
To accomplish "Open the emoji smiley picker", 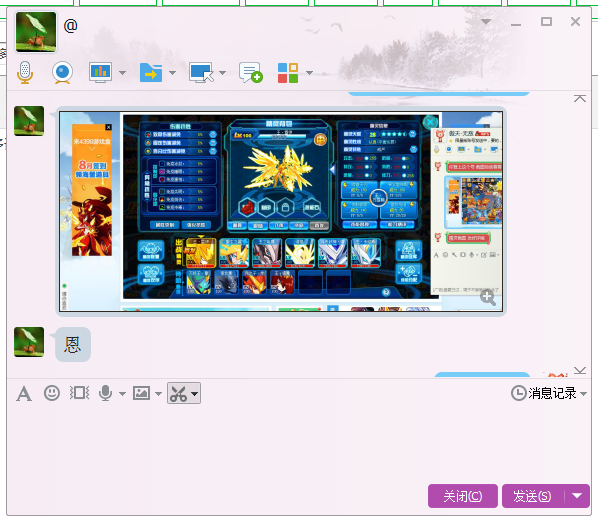I will tap(52, 393).
